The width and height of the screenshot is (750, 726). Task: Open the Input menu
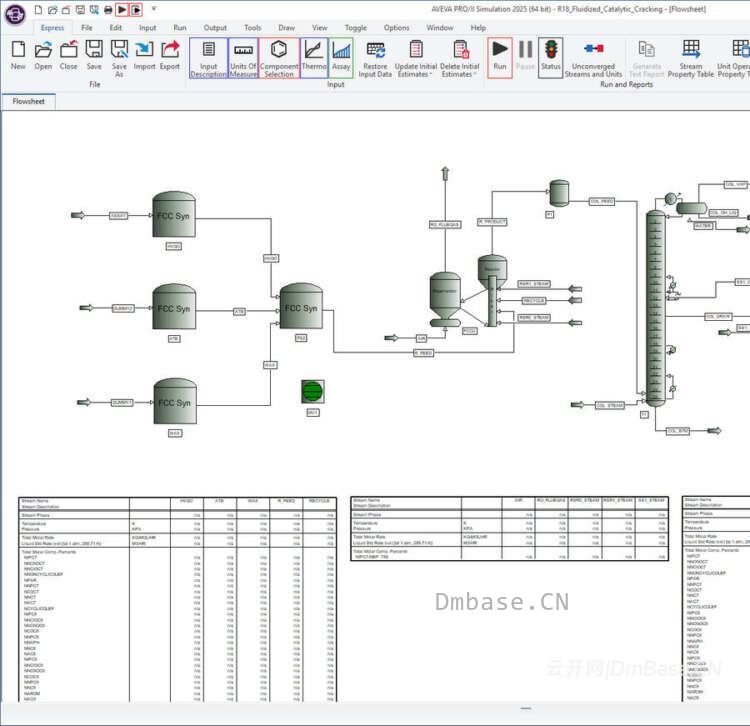point(147,28)
